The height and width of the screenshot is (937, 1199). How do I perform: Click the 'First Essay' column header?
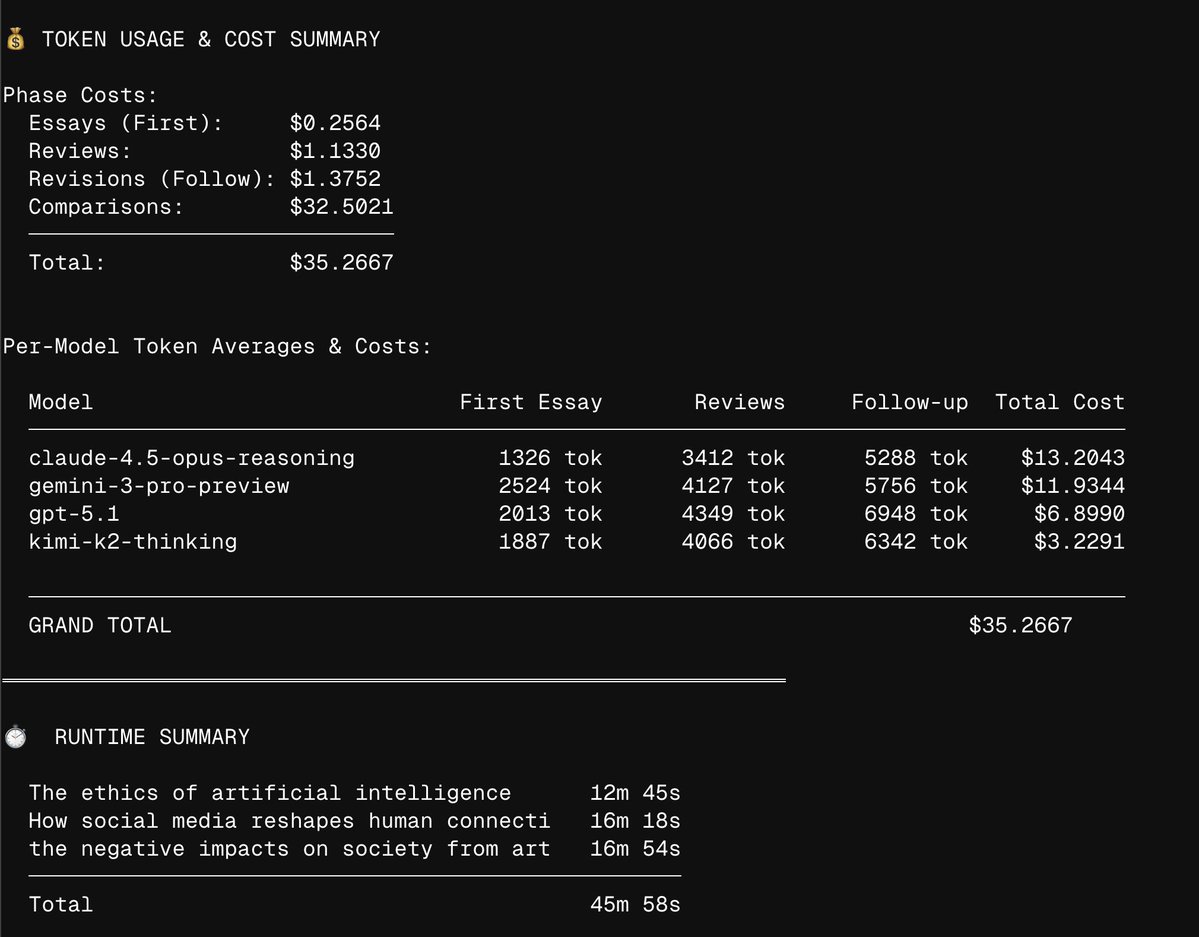click(531, 402)
